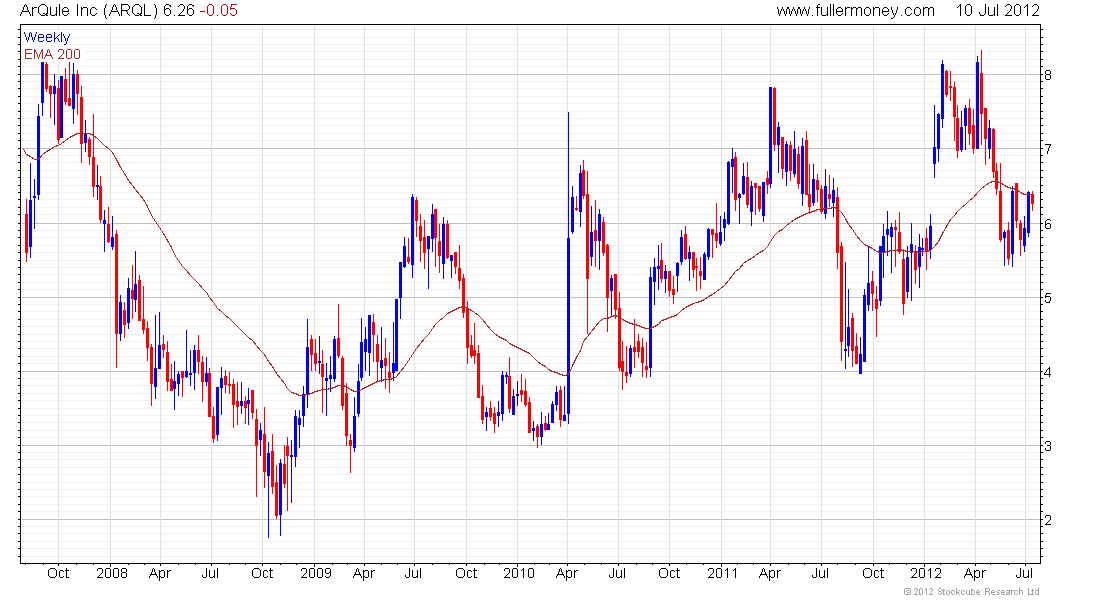Viewport: 1100px width, 600px height.
Task: Select the x-axis label '2010'
Action: [x=519, y=573]
